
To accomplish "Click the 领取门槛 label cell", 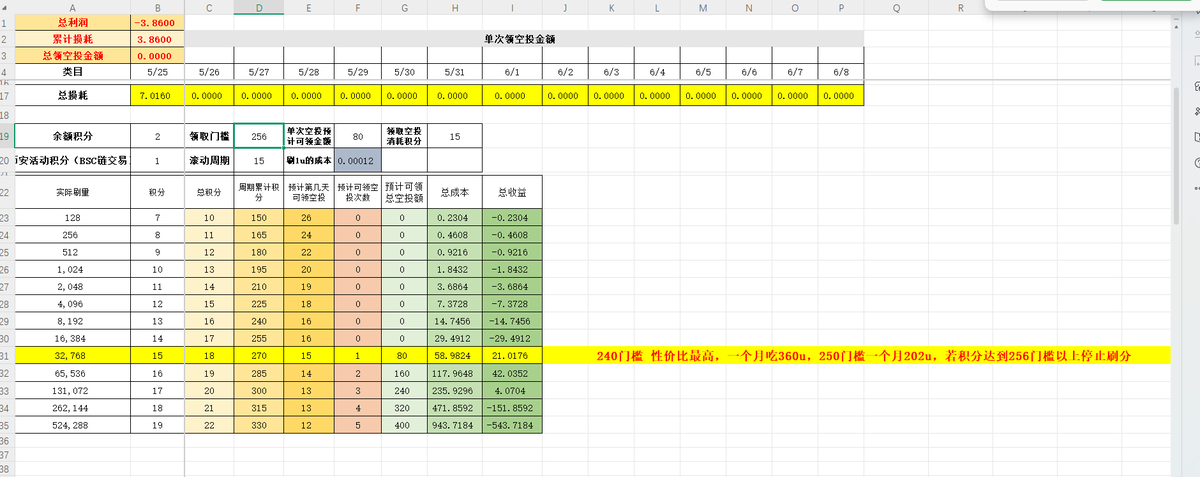I will tap(209, 135).
